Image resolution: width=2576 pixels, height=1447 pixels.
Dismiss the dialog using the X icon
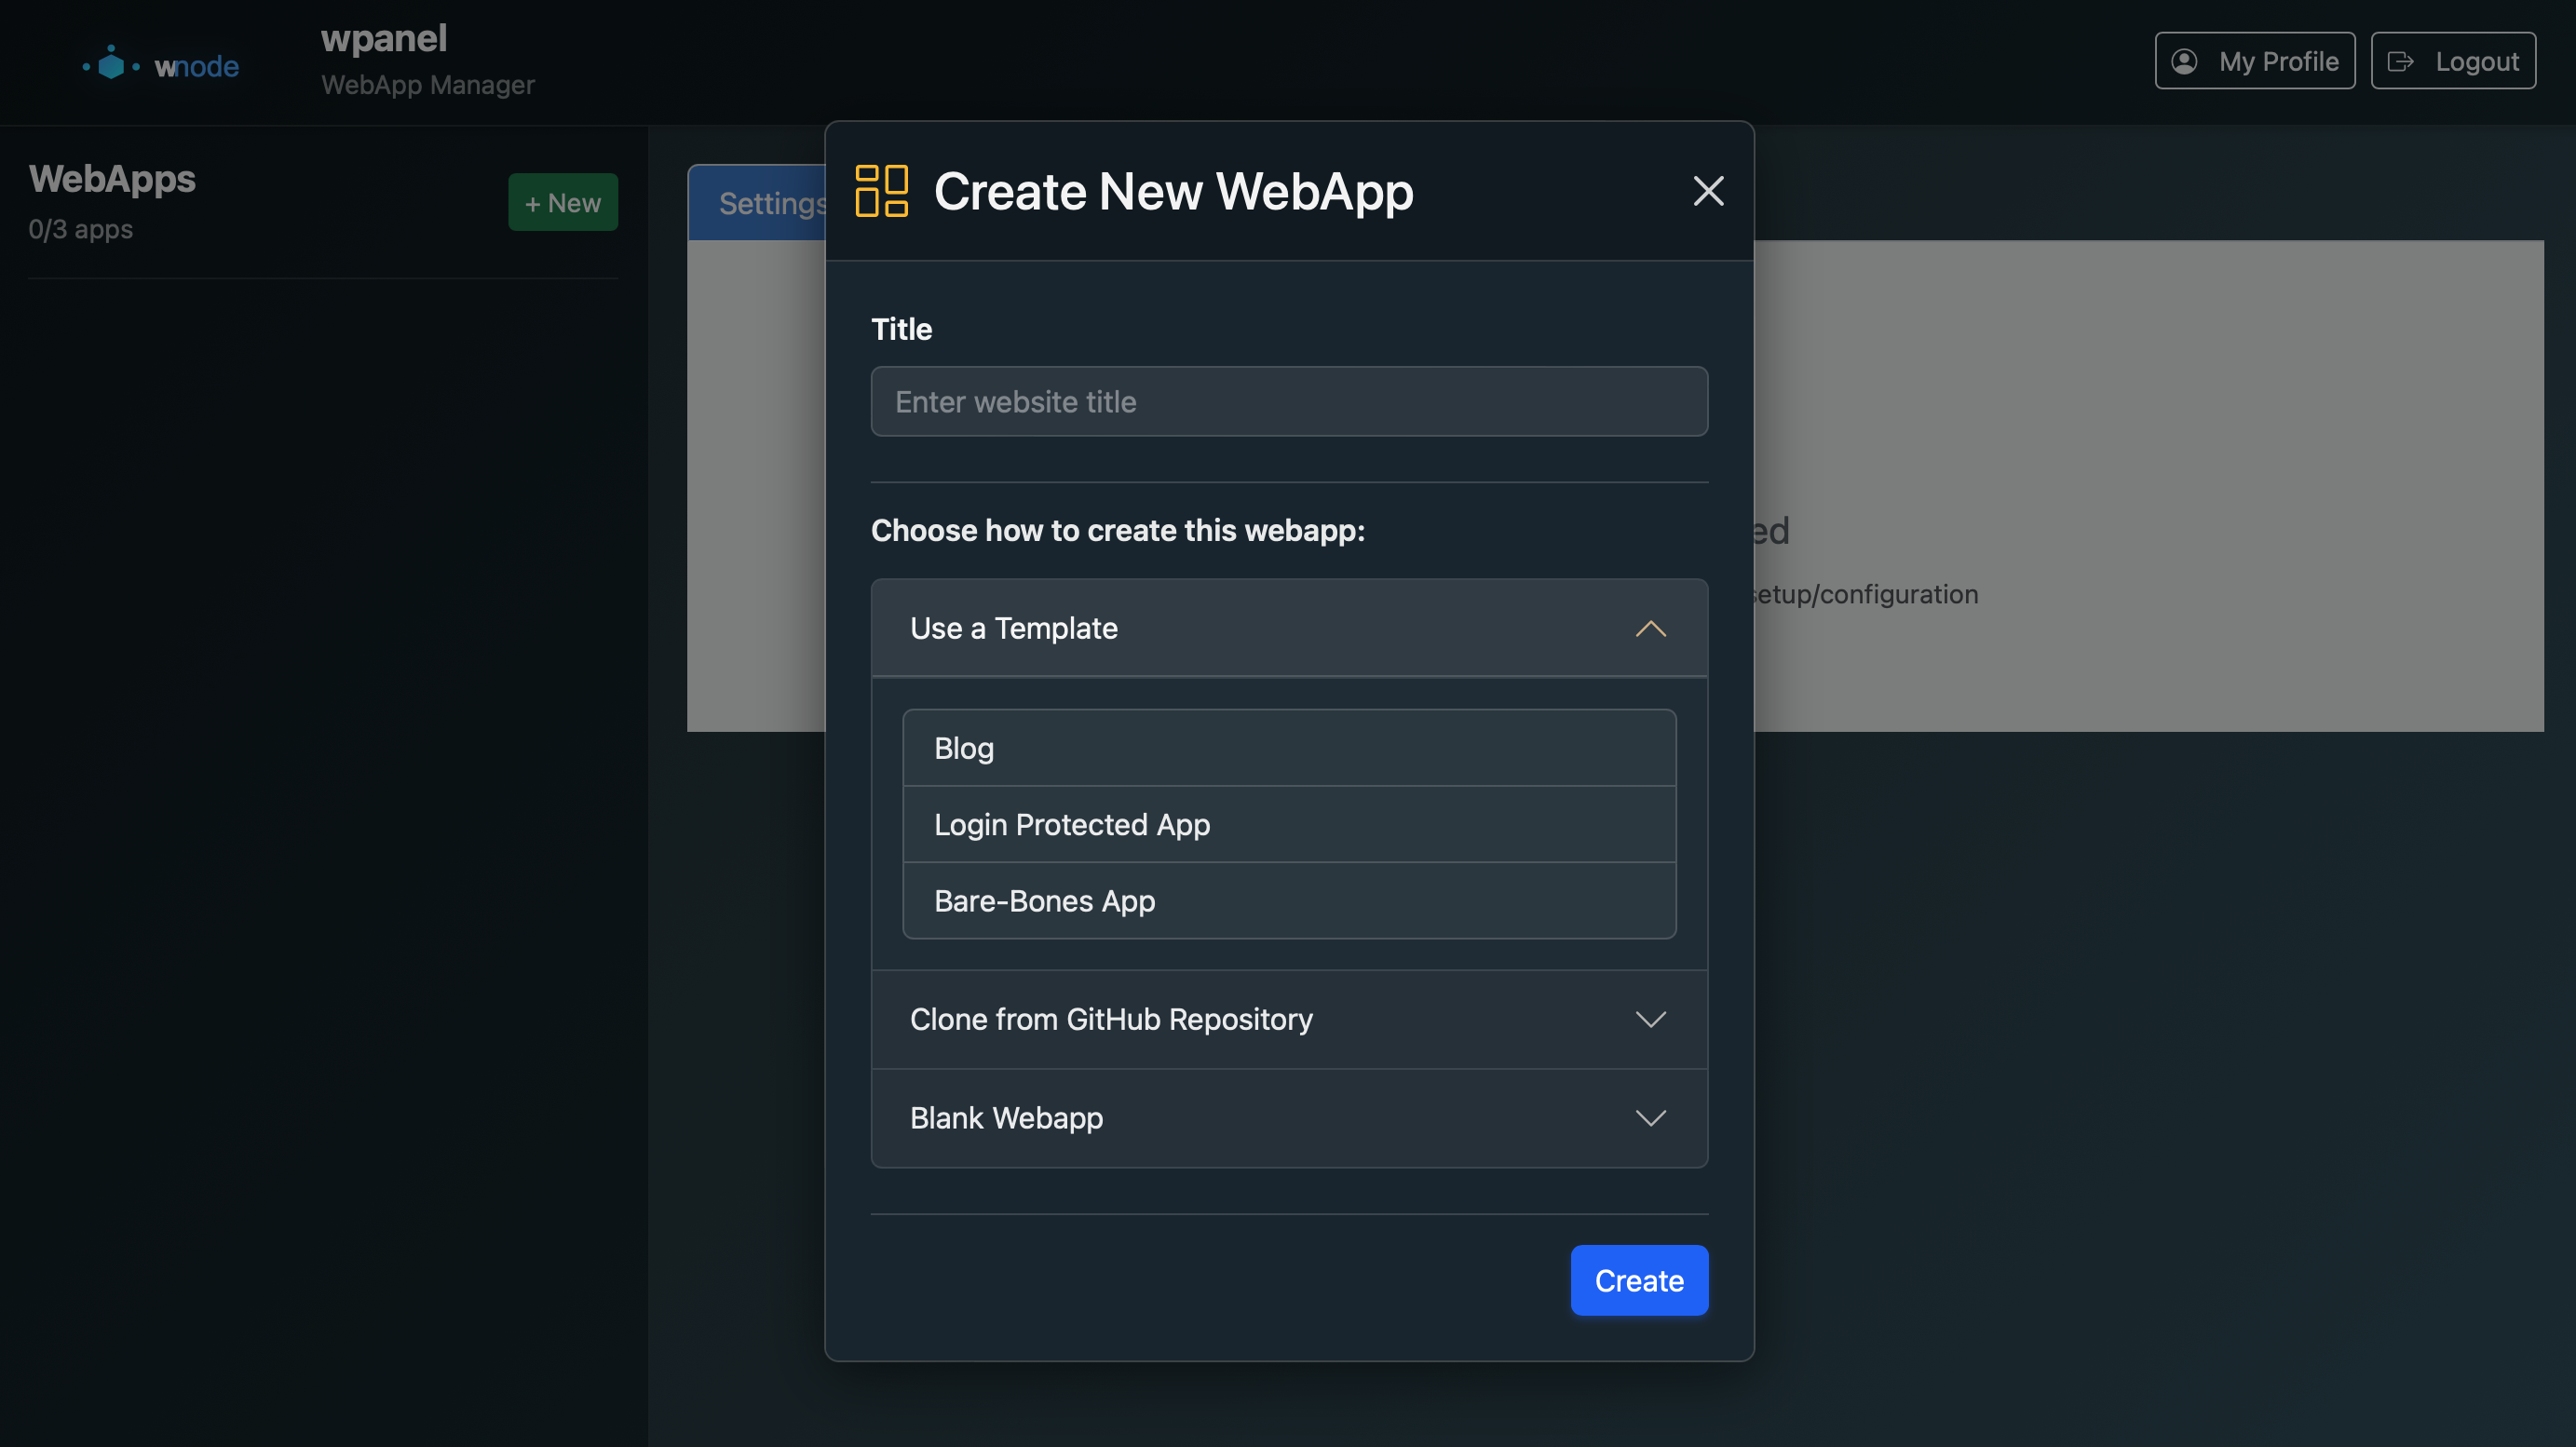1707,191
